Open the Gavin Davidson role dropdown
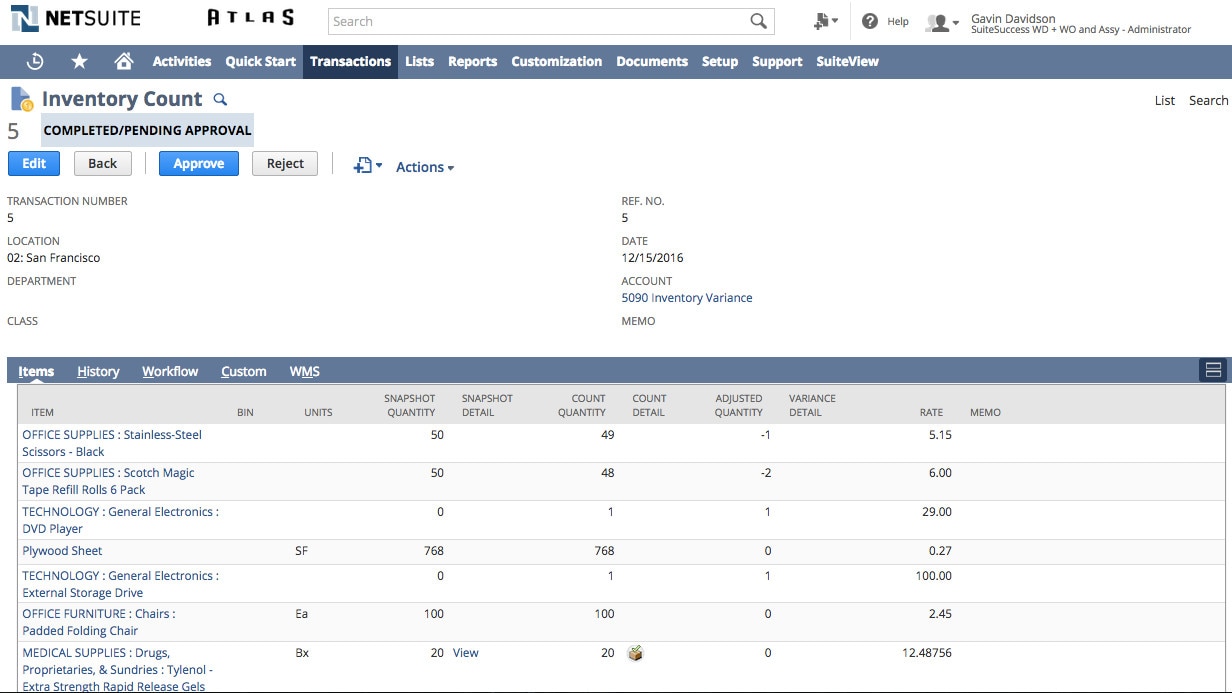The height and width of the screenshot is (693, 1232). coord(943,22)
